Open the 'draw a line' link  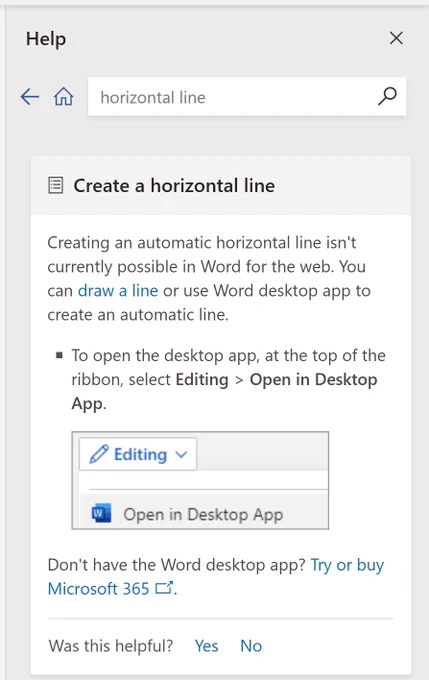[118, 291]
